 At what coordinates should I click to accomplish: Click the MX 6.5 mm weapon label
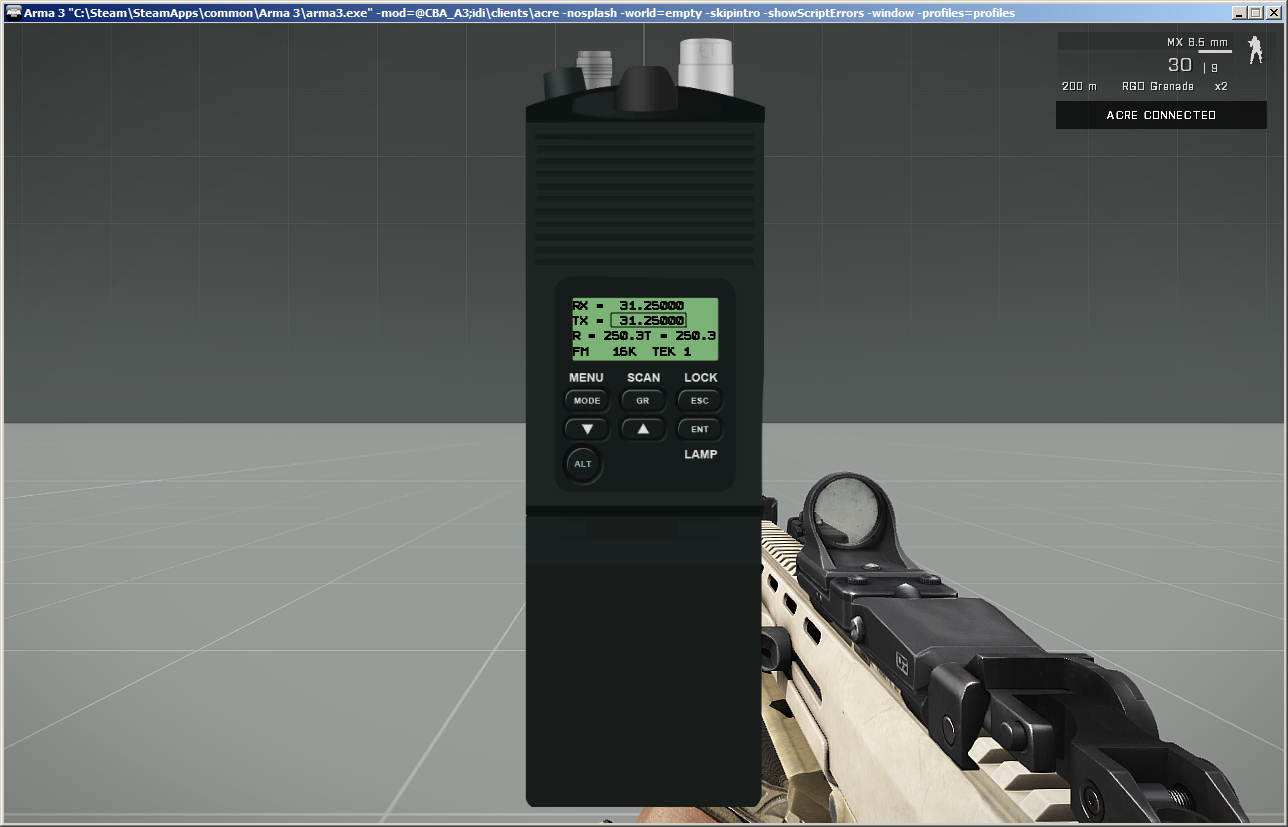point(1197,43)
